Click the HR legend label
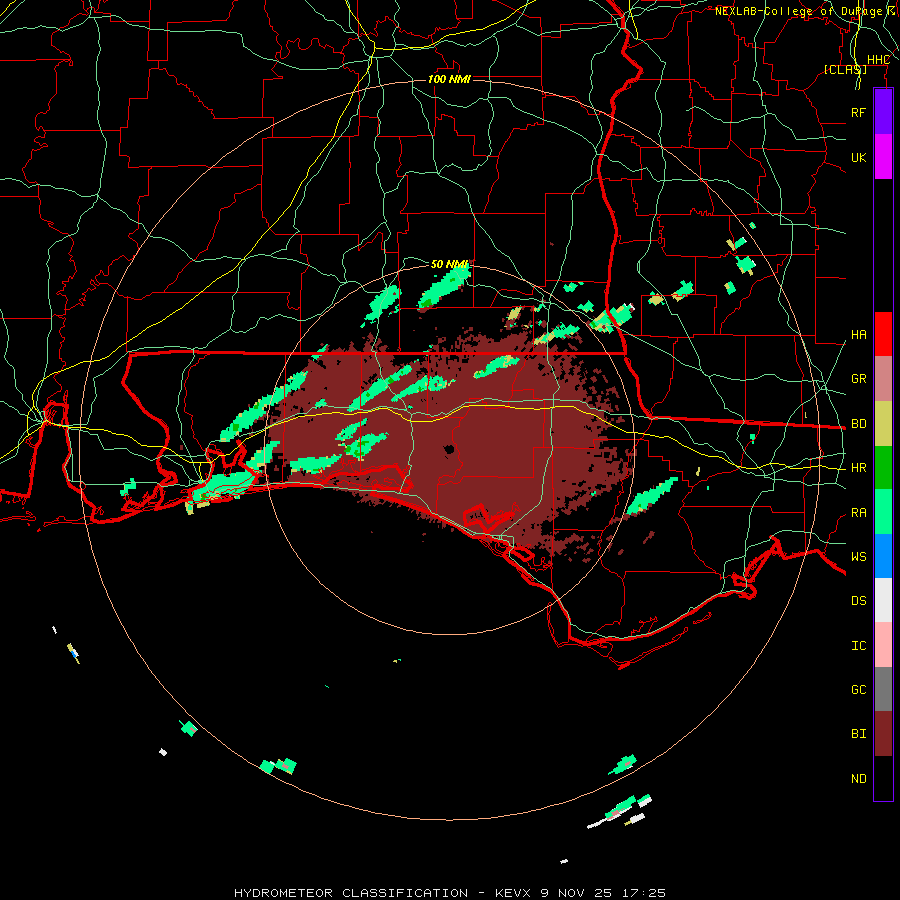900x900 pixels. 859,468
